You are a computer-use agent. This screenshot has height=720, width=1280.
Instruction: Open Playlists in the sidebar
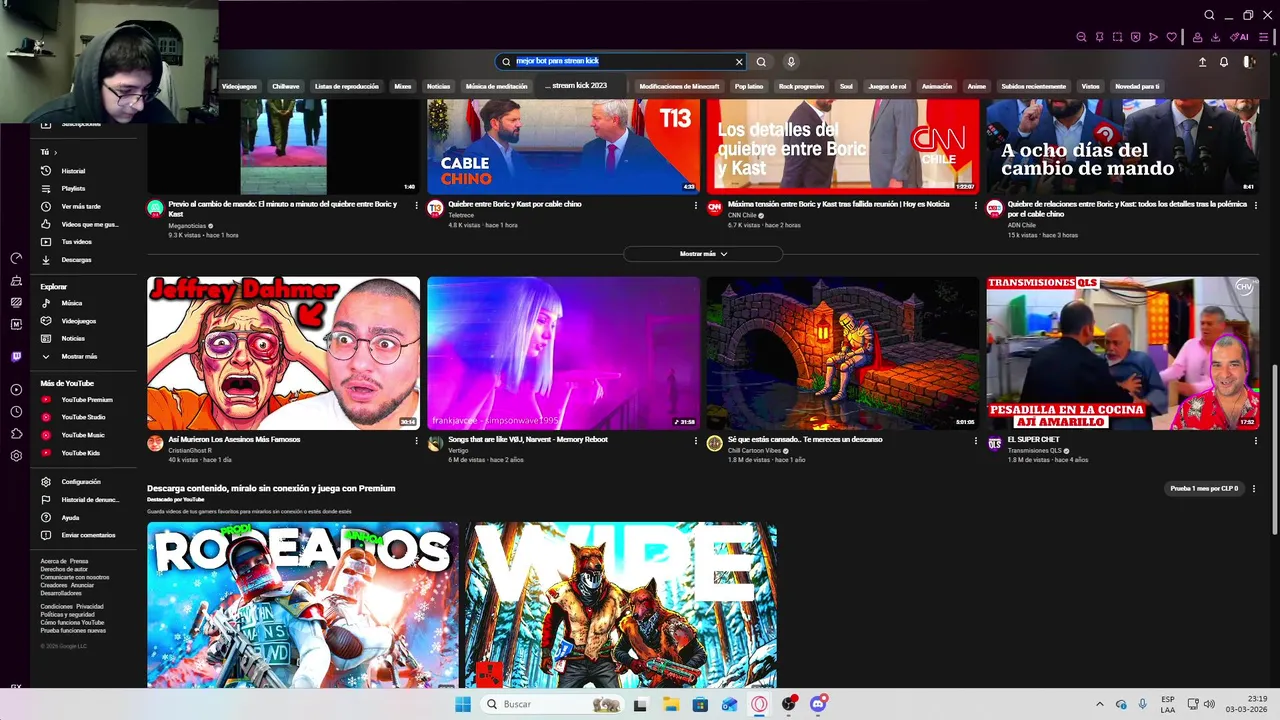click(x=73, y=188)
